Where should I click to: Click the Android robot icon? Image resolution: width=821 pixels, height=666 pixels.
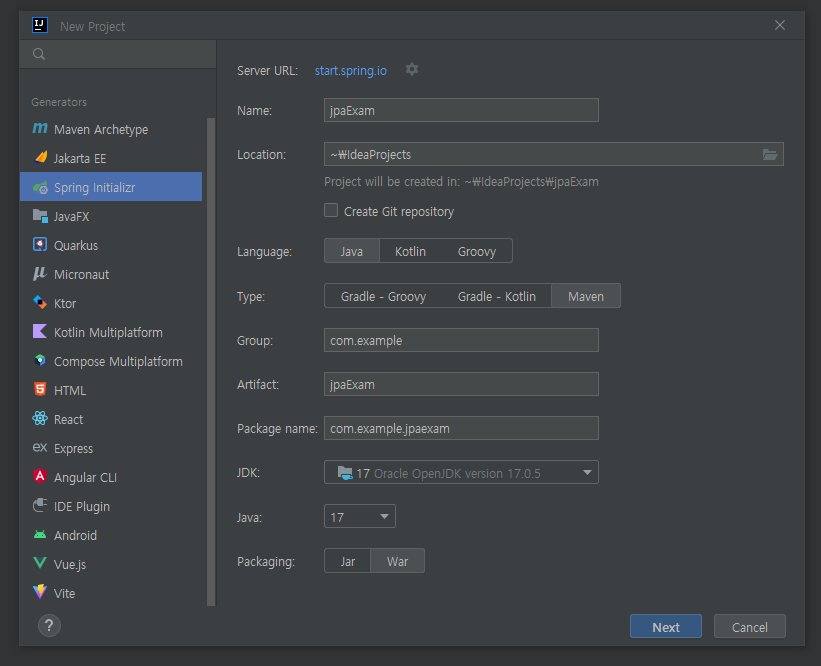click(x=40, y=535)
